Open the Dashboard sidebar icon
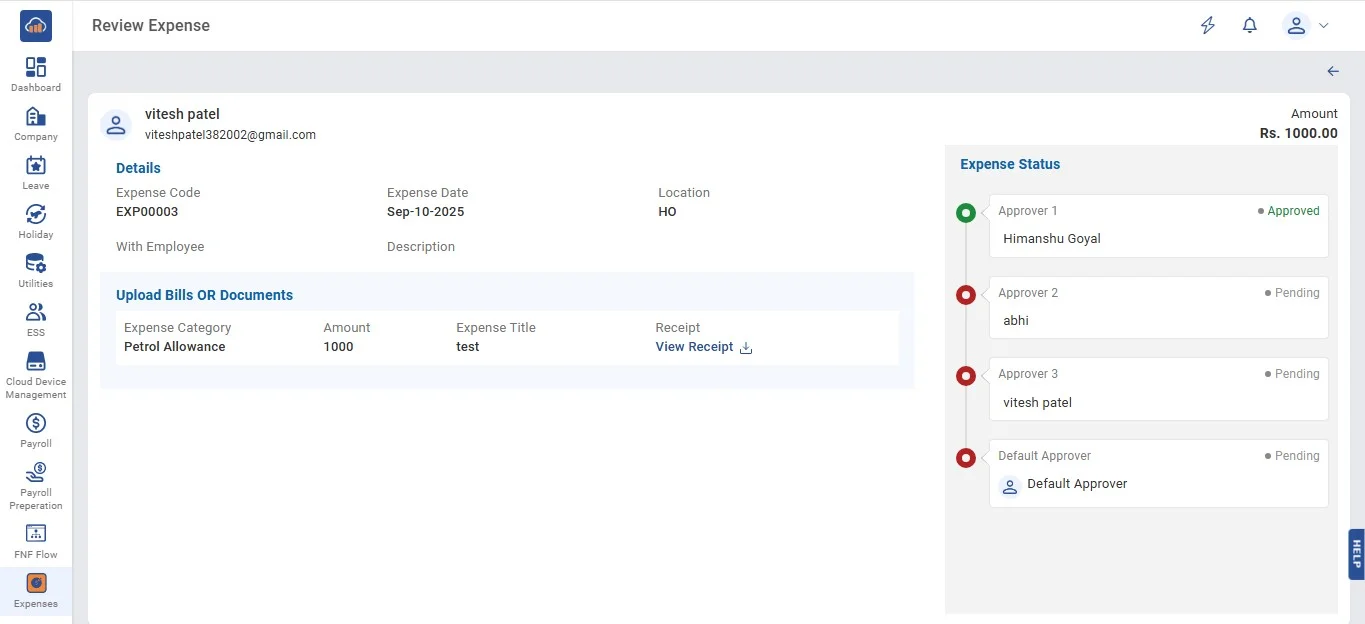This screenshot has height=624, width=1365. (x=36, y=68)
